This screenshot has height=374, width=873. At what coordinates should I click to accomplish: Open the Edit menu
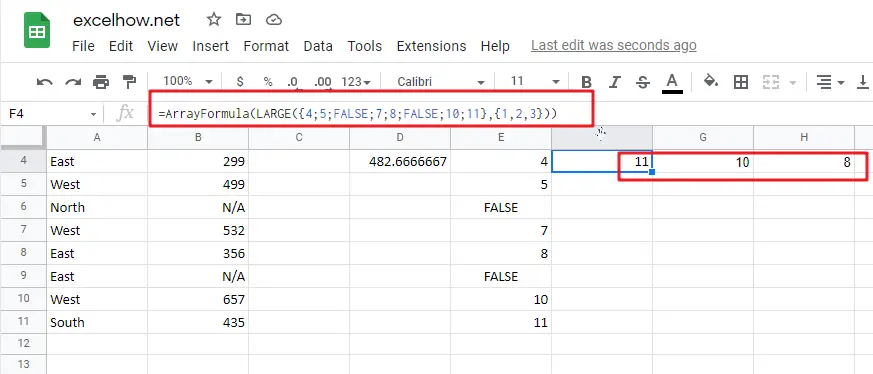click(121, 46)
